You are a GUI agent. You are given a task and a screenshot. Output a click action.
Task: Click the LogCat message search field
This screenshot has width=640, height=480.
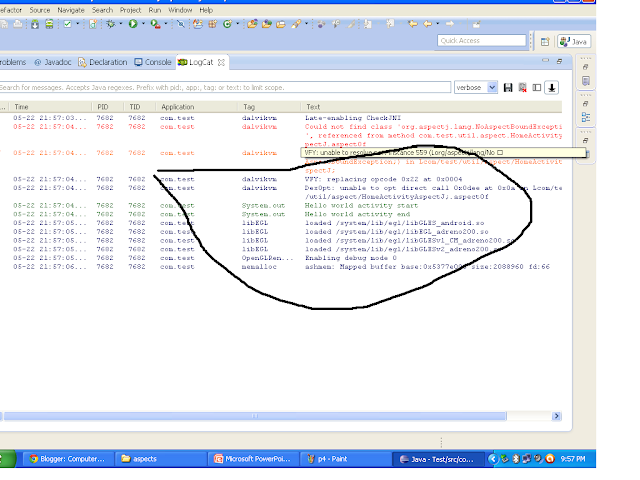click(x=225, y=87)
